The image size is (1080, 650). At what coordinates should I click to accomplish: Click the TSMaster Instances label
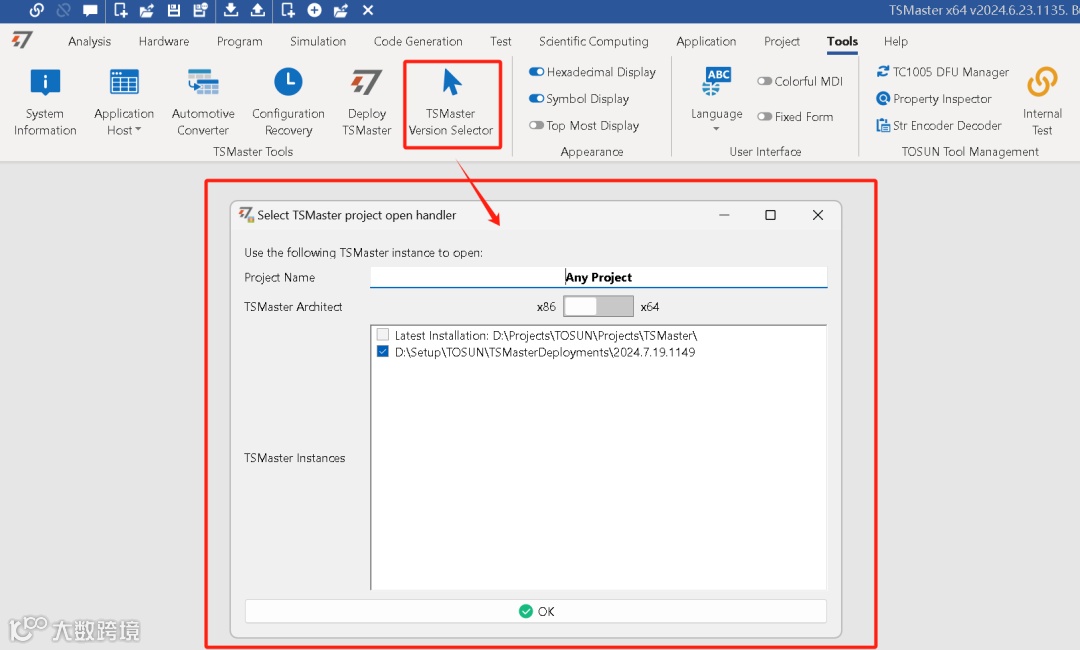[295, 458]
